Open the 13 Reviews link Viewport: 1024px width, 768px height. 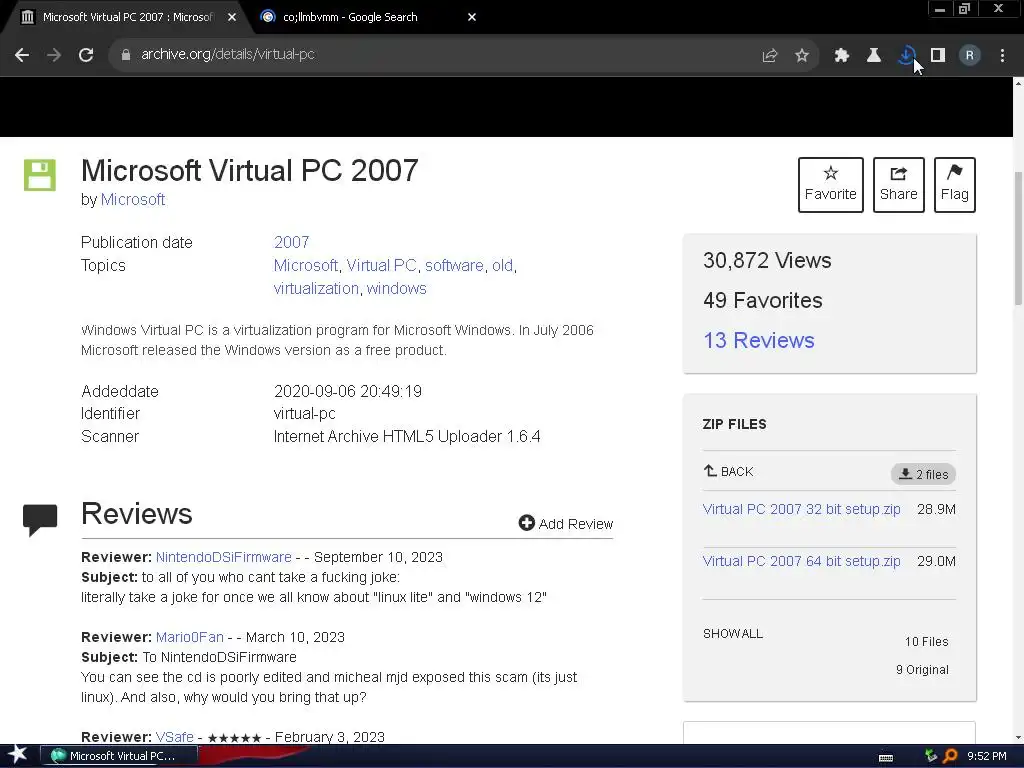(759, 340)
